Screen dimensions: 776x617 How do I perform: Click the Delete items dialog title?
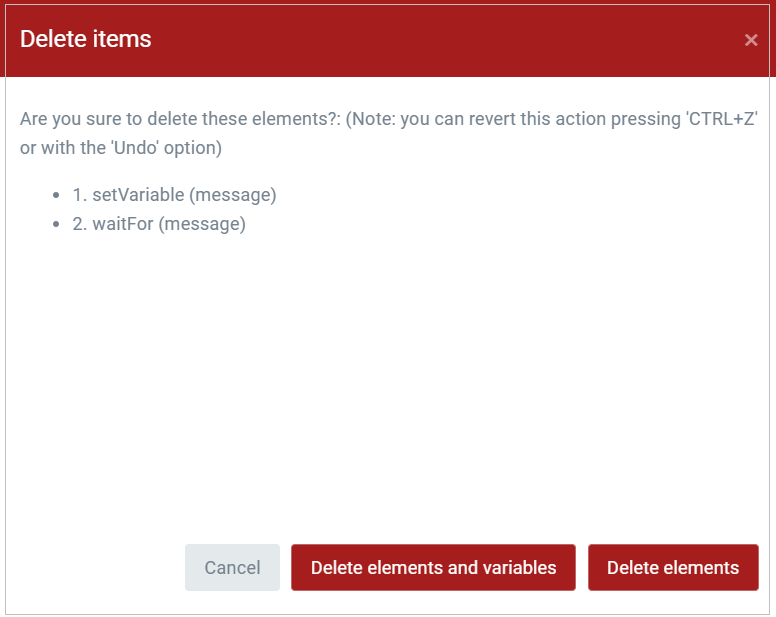point(86,39)
